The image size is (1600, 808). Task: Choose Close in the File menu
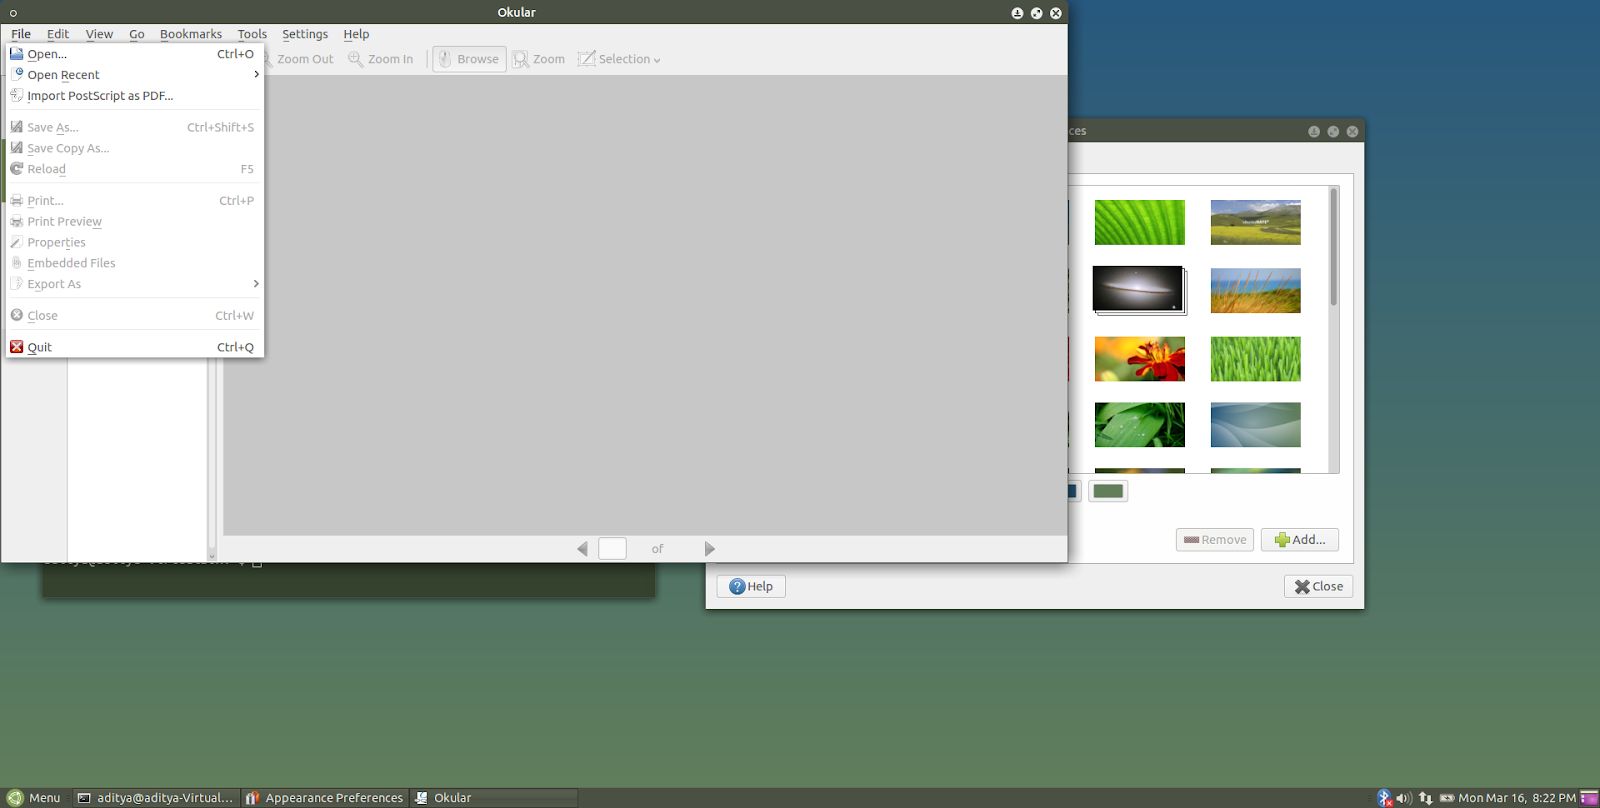point(134,315)
